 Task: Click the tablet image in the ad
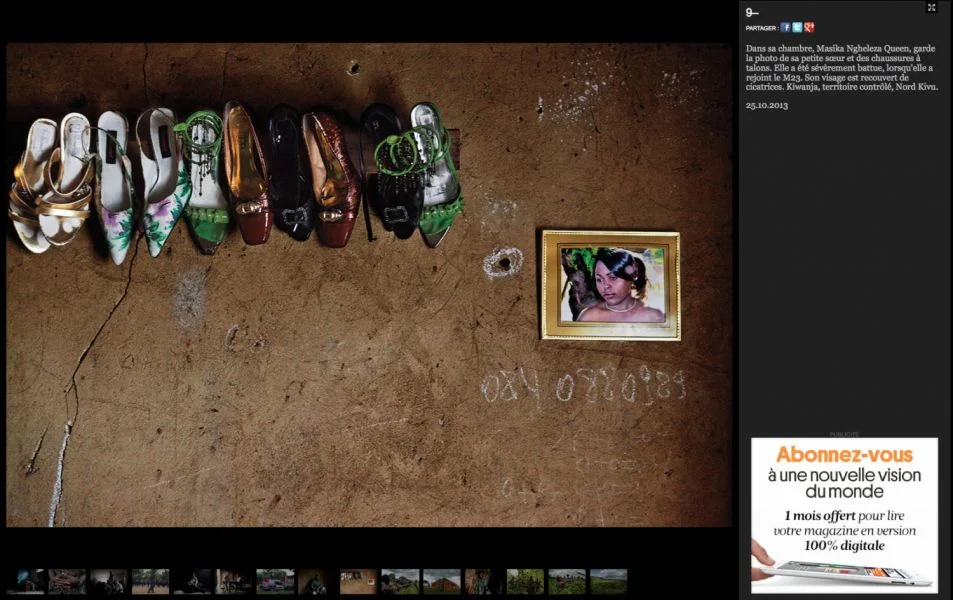pyautogui.click(x=848, y=574)
